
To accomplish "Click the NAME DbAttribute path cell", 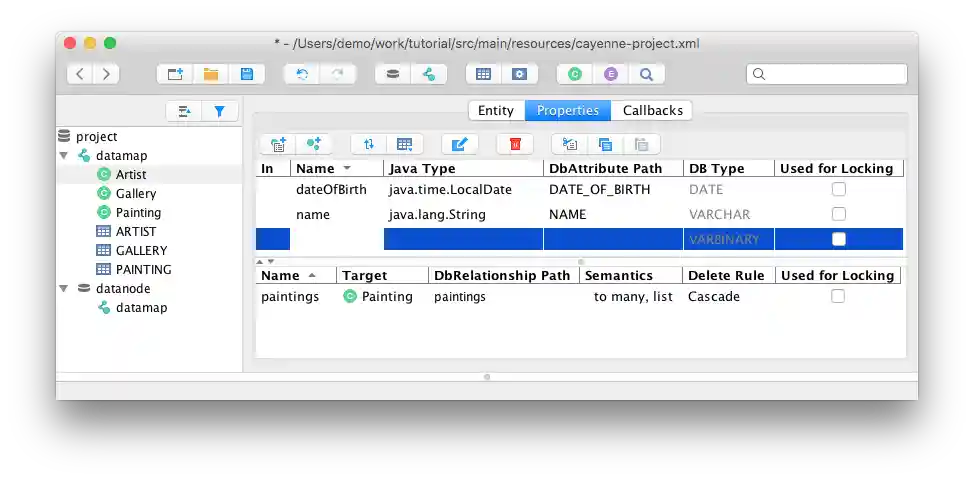I will [x=614, y=214].
